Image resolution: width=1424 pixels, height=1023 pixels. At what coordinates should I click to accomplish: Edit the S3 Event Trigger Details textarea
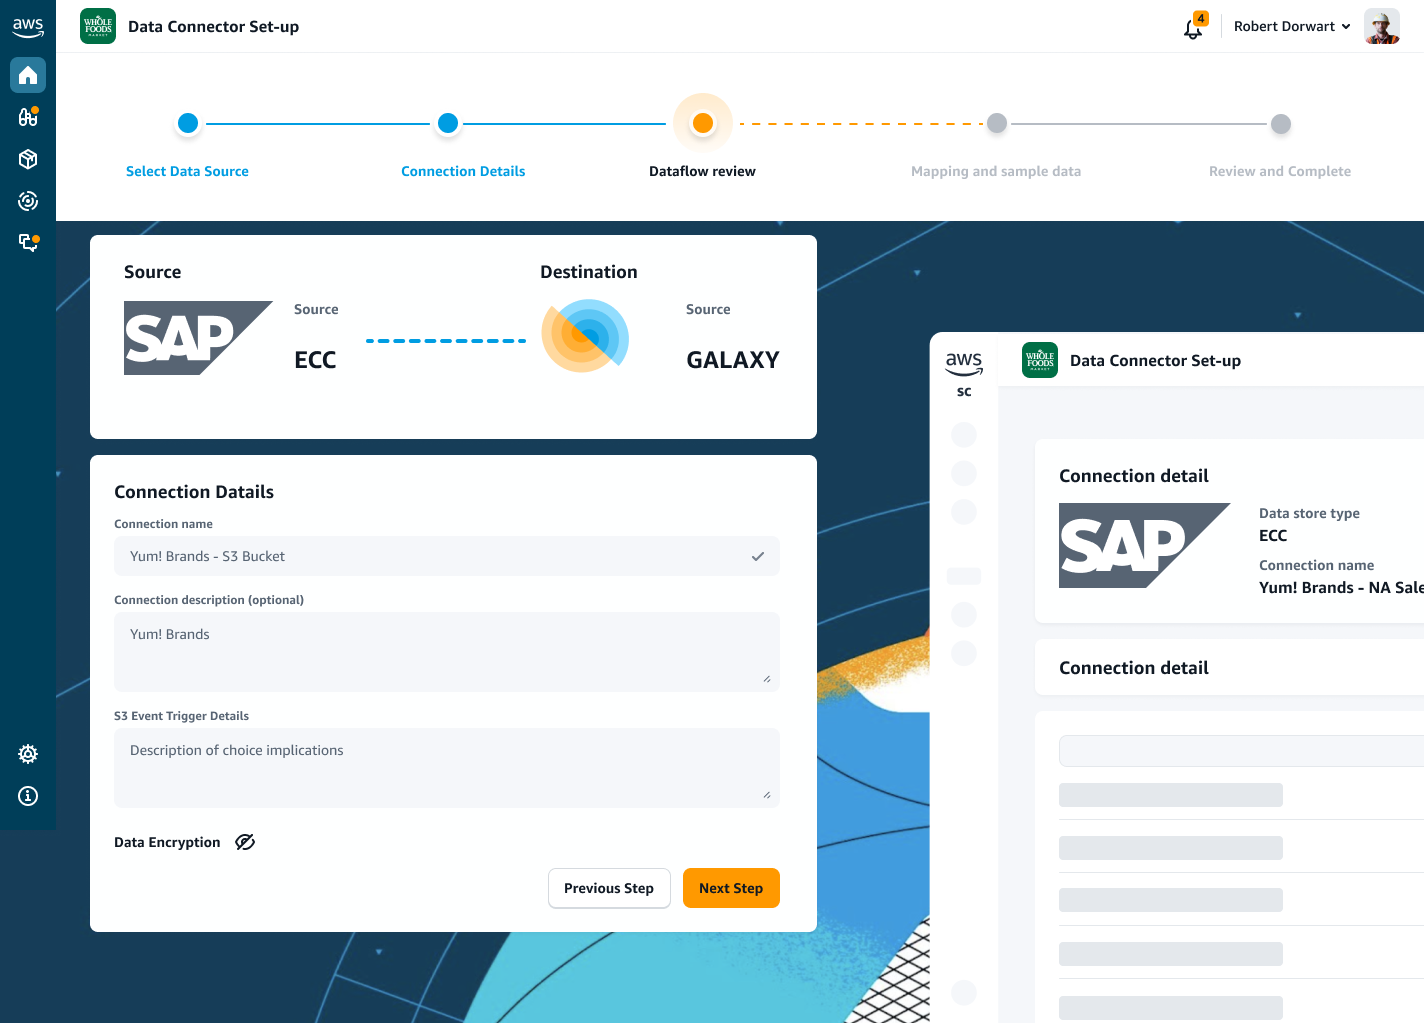pyautogui.click(x=447, y=768)
